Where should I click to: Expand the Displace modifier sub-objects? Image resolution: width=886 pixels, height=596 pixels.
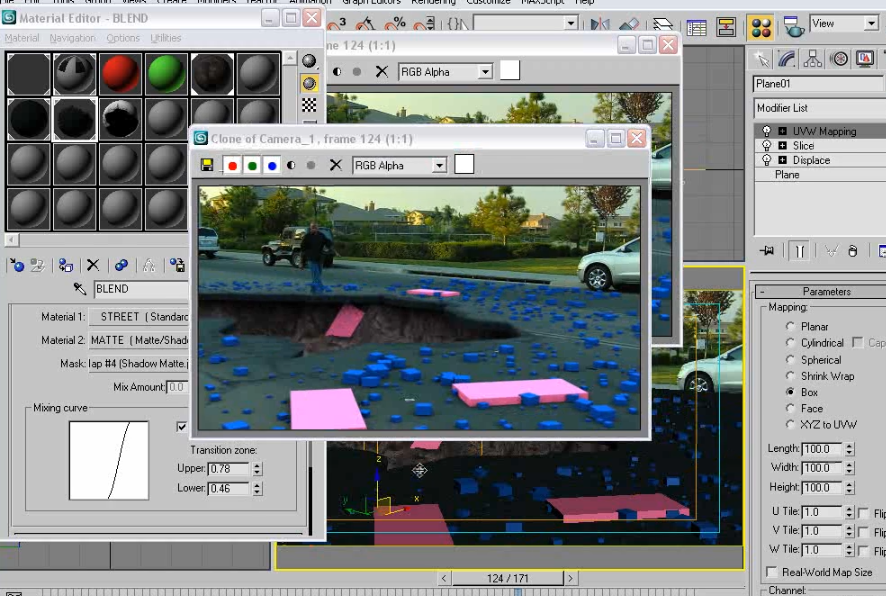[783, 160]
